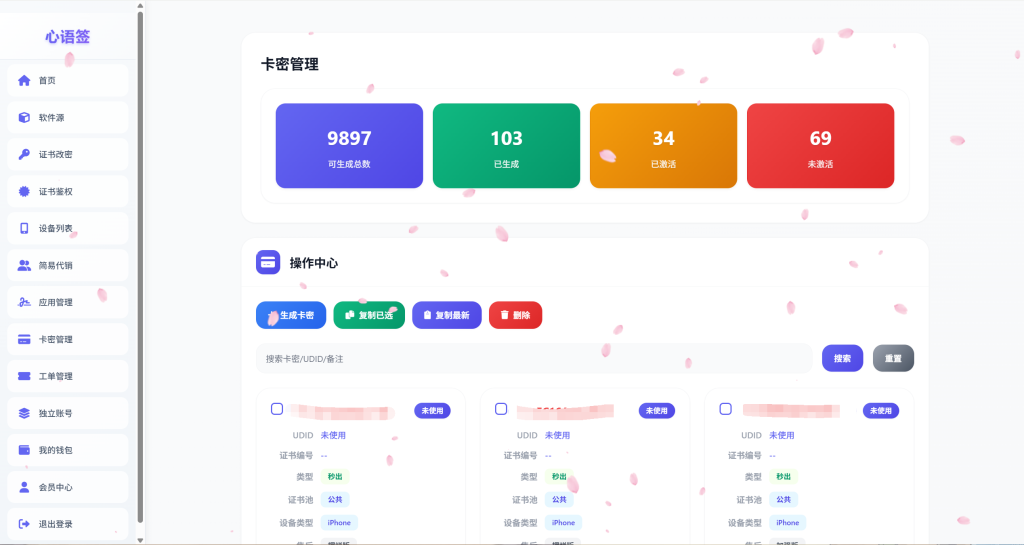Click the ticket icon beside 工单管理
The height and width of the screenshot is (545, 1024).
24,376
